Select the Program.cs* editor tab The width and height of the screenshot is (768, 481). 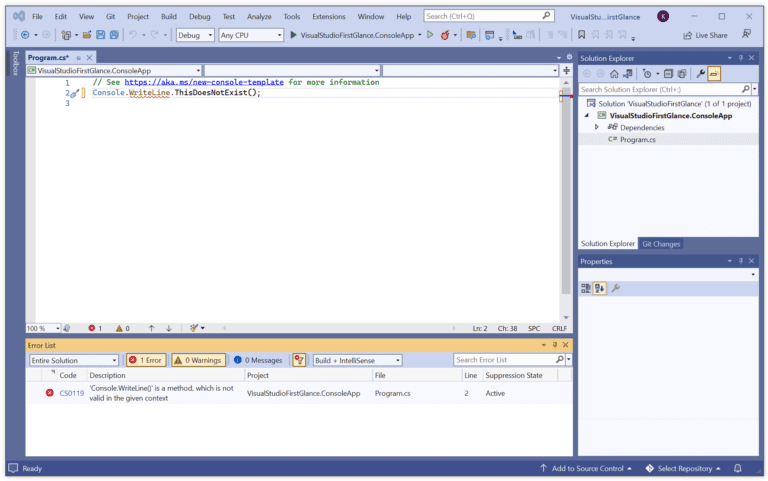coord(48,58)
